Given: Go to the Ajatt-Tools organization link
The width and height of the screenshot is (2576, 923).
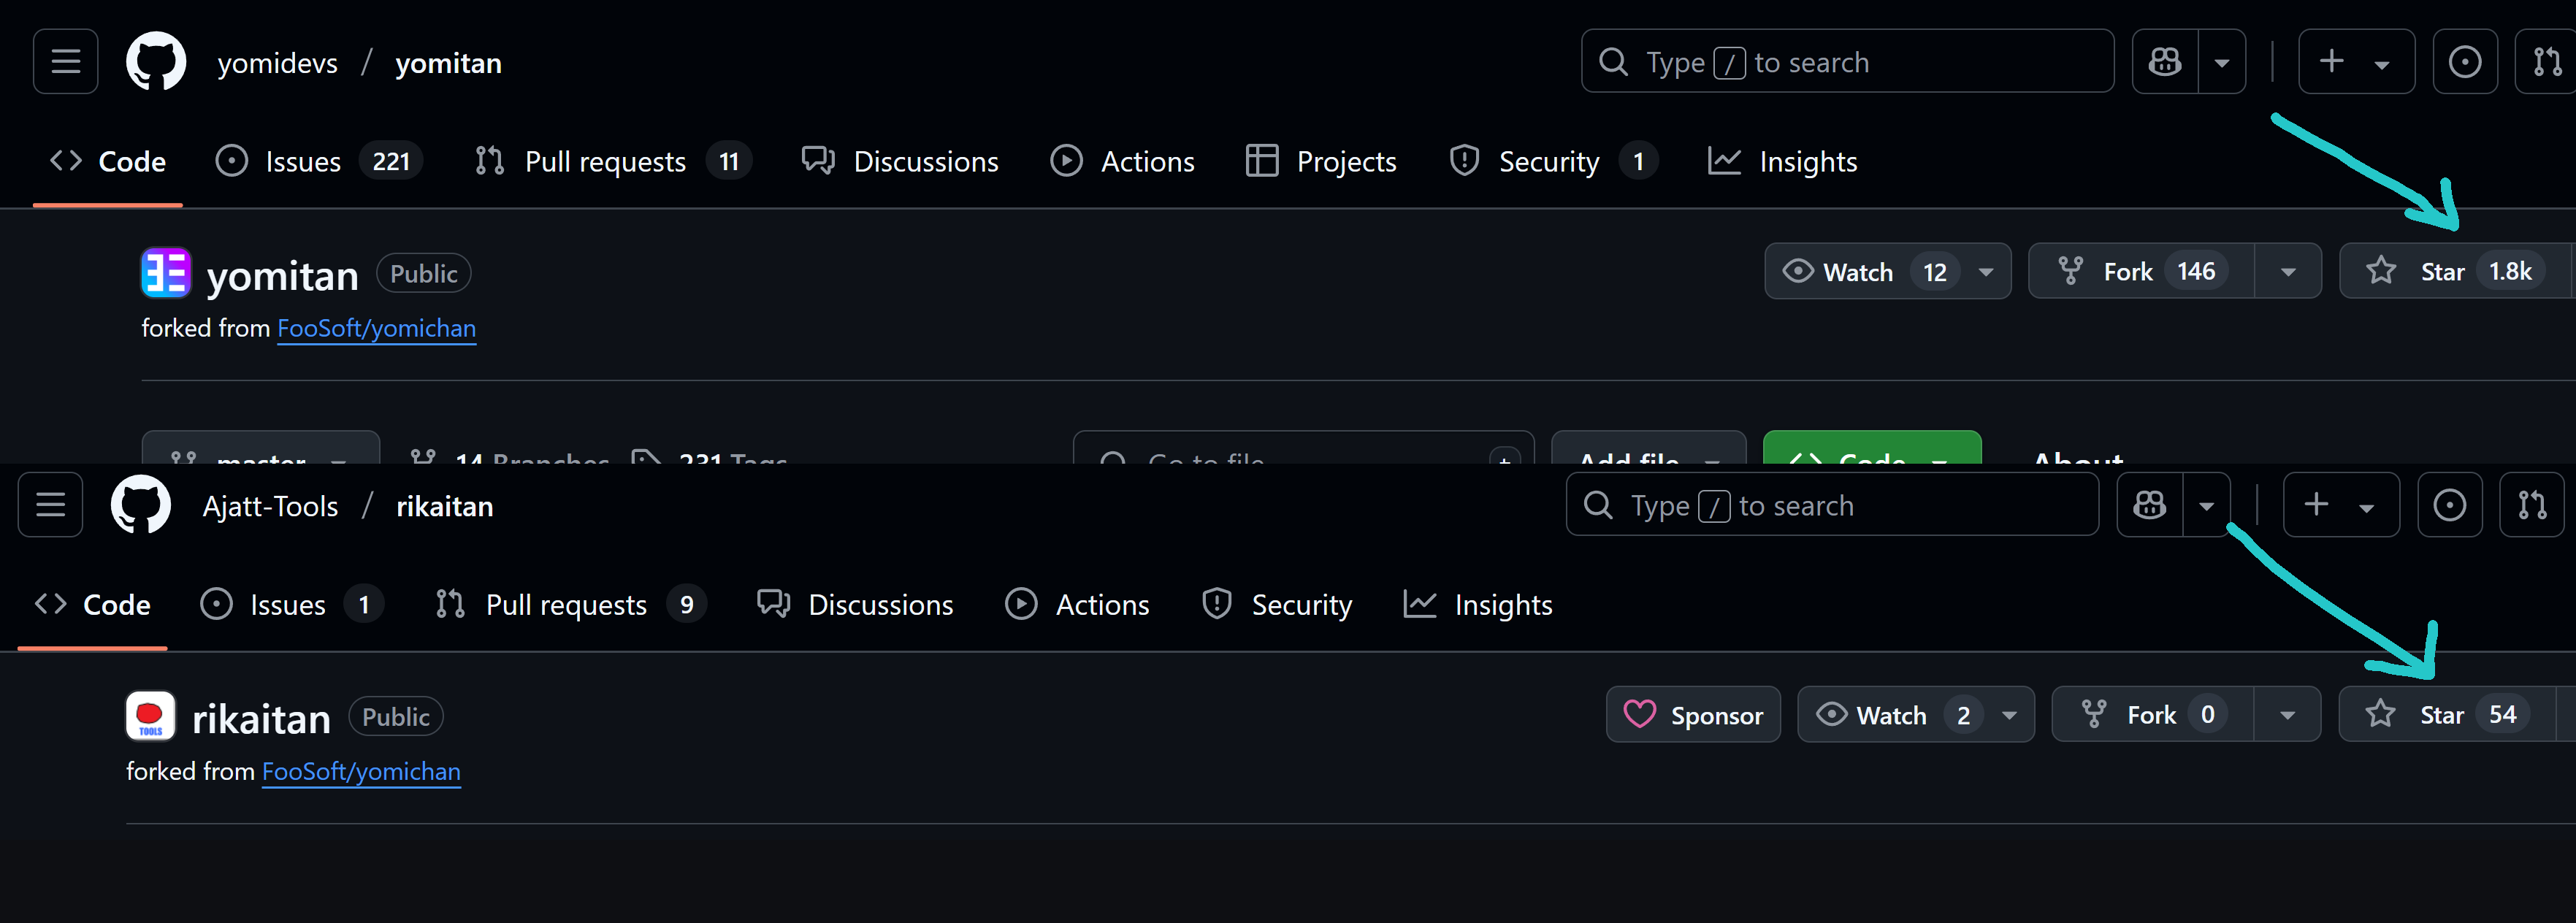Looking at the screenshot, I should point(270,505).
